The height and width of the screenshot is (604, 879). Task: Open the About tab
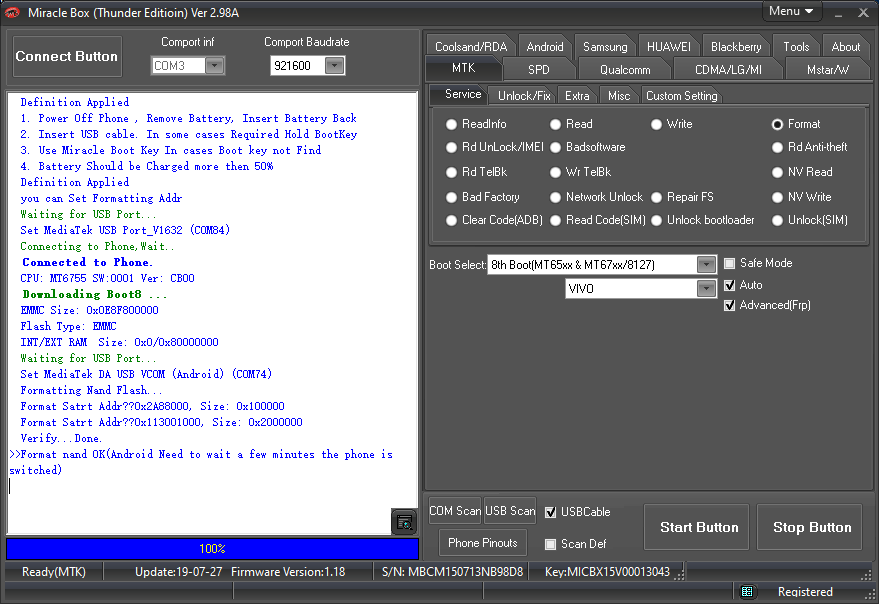click(845, 47)
